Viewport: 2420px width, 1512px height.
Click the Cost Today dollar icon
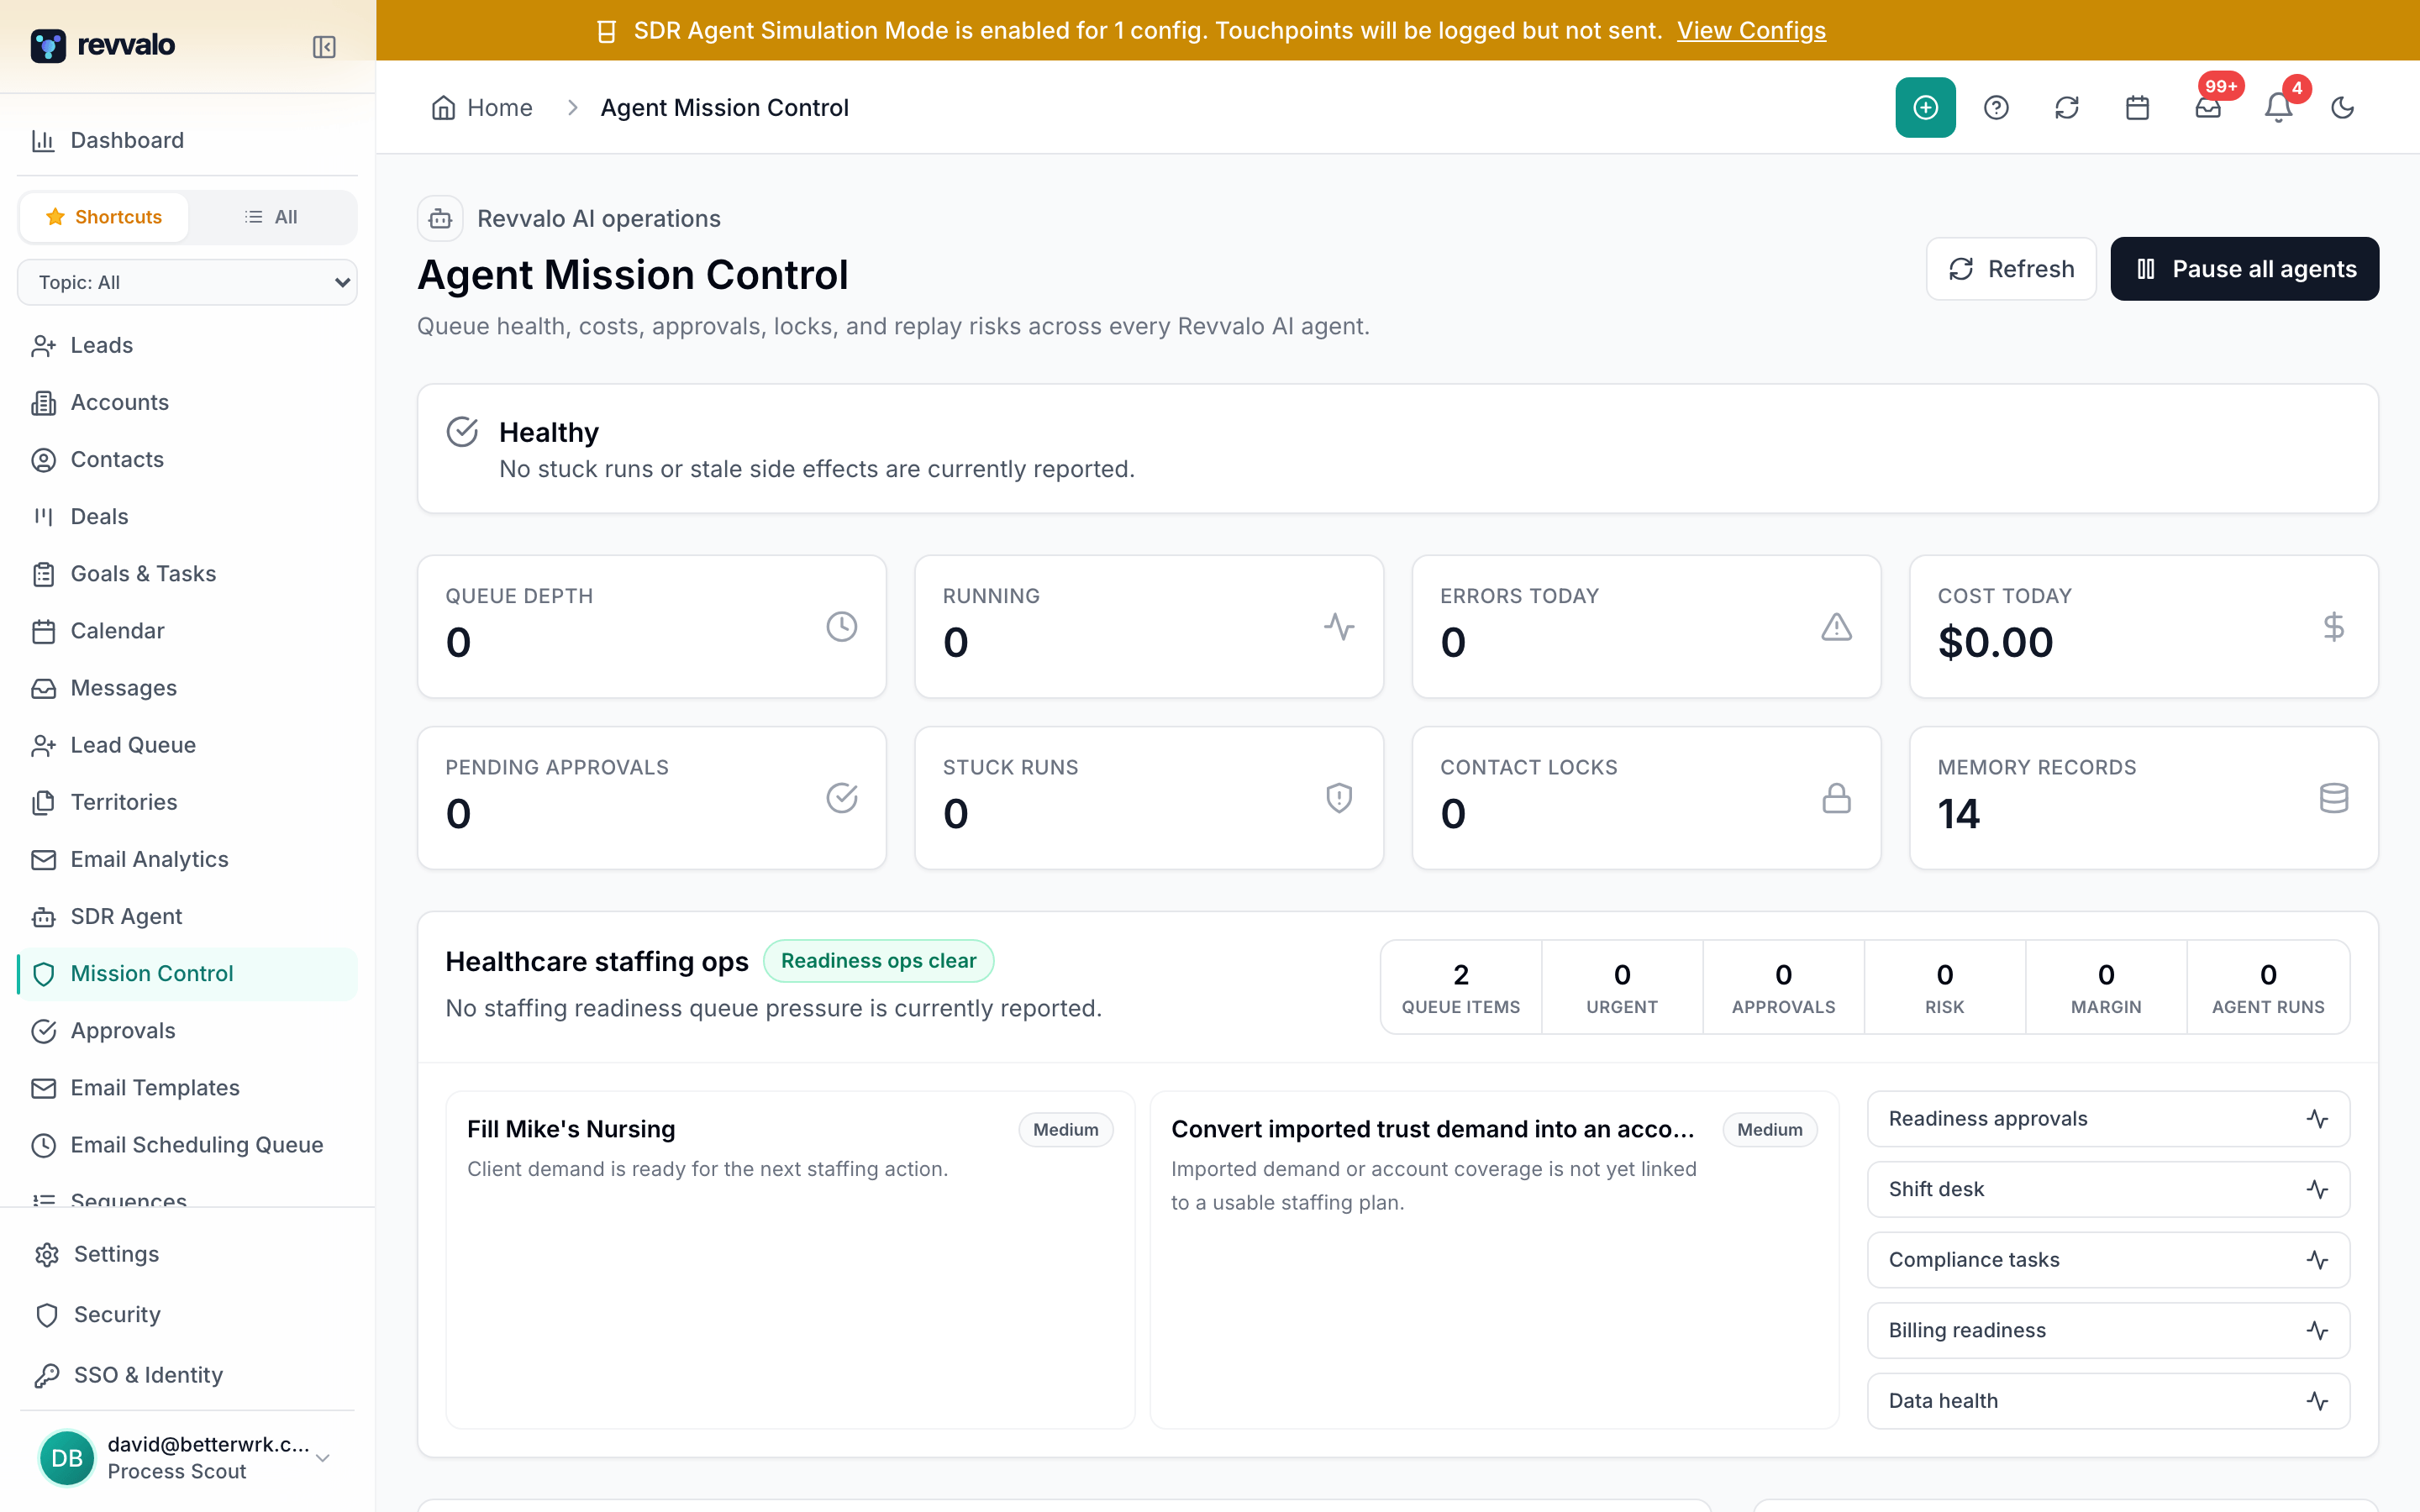2333,627
